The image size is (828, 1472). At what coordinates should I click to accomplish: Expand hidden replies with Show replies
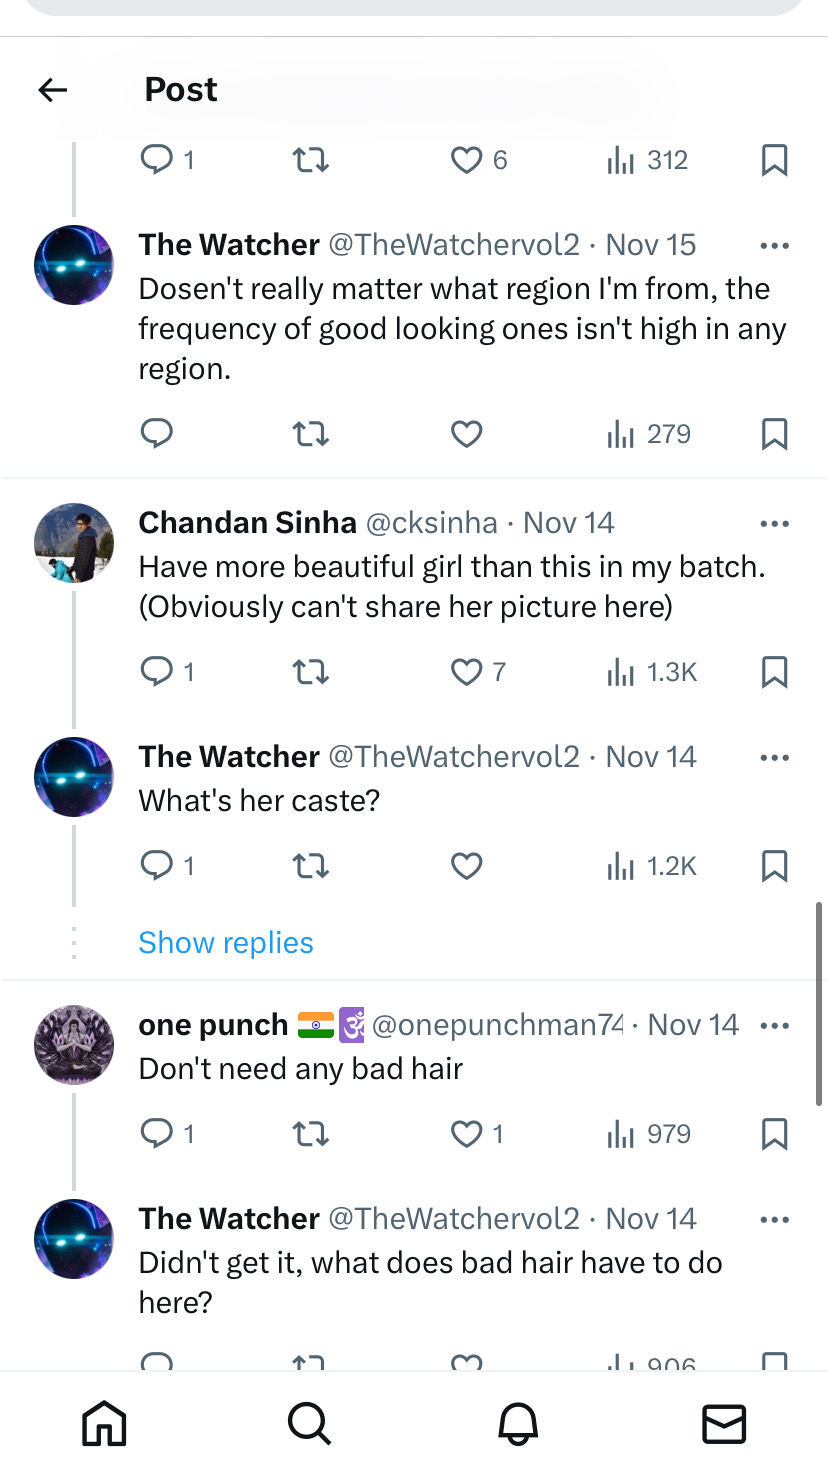coord(226,943)
